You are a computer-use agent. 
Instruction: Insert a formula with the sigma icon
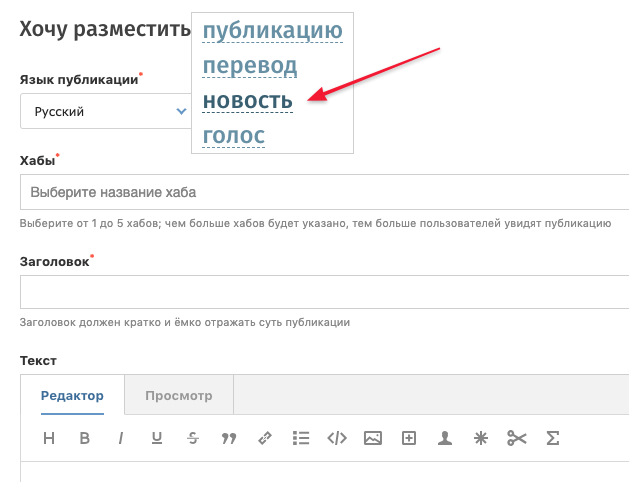click(x=553, y=438)
